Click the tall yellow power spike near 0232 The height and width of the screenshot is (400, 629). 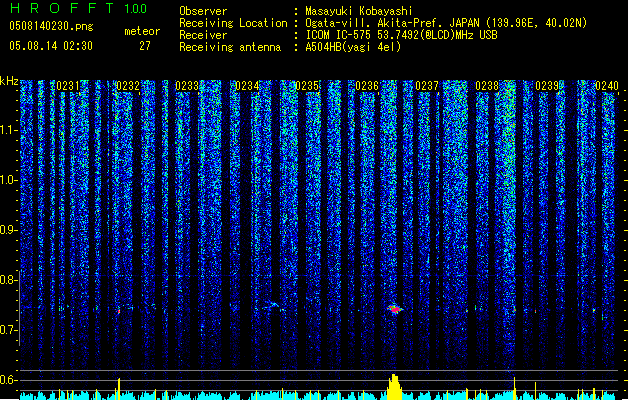(119, 388)
